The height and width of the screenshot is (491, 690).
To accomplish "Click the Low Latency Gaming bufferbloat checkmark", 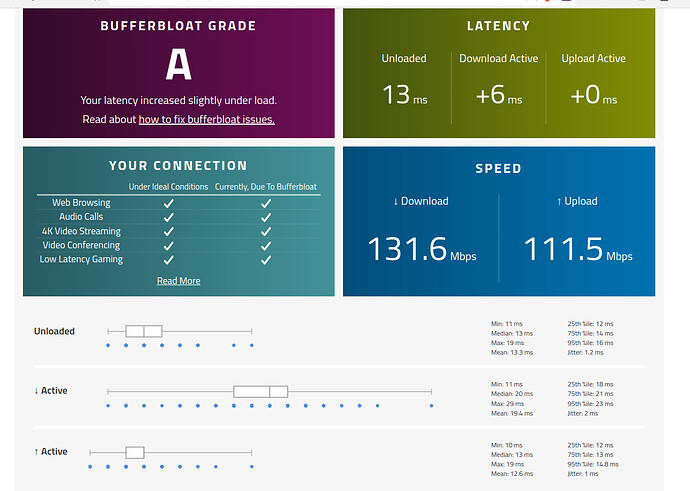I will tap(266, 260).
